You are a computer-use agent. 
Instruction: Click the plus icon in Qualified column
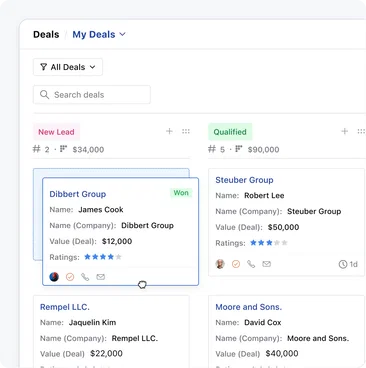(x=345, y=131)
